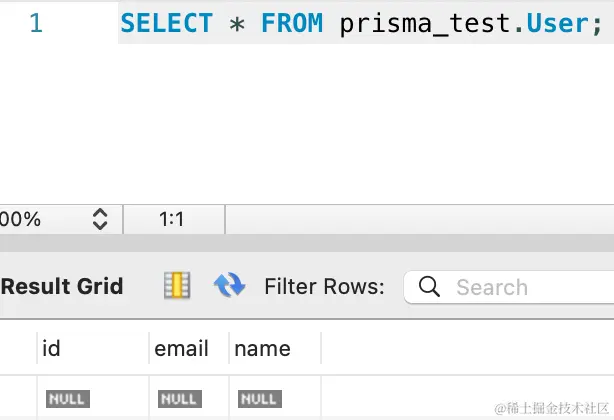Select the row header of the NULL row
614x420 pixels.
point(18,399)
